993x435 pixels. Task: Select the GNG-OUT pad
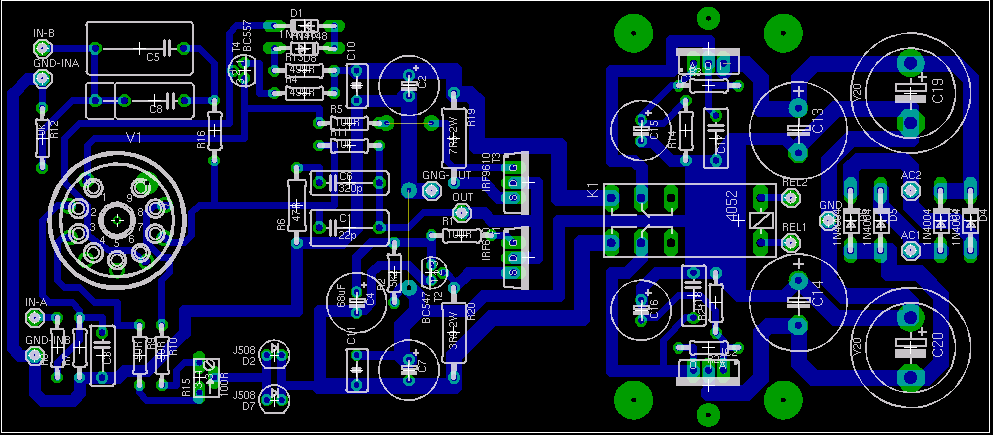coord(432,189)
